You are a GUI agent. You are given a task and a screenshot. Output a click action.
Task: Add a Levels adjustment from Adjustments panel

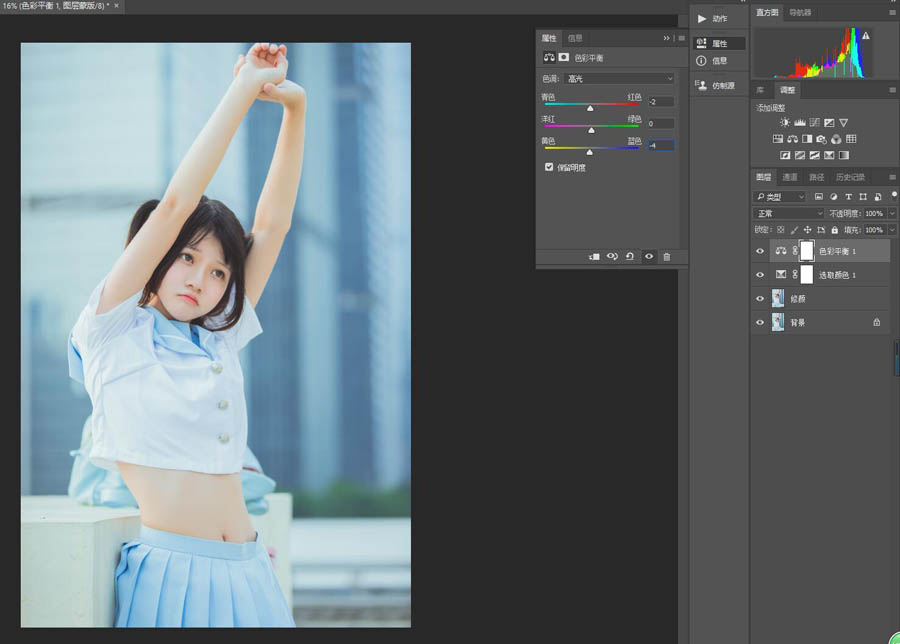coord(800,123)
